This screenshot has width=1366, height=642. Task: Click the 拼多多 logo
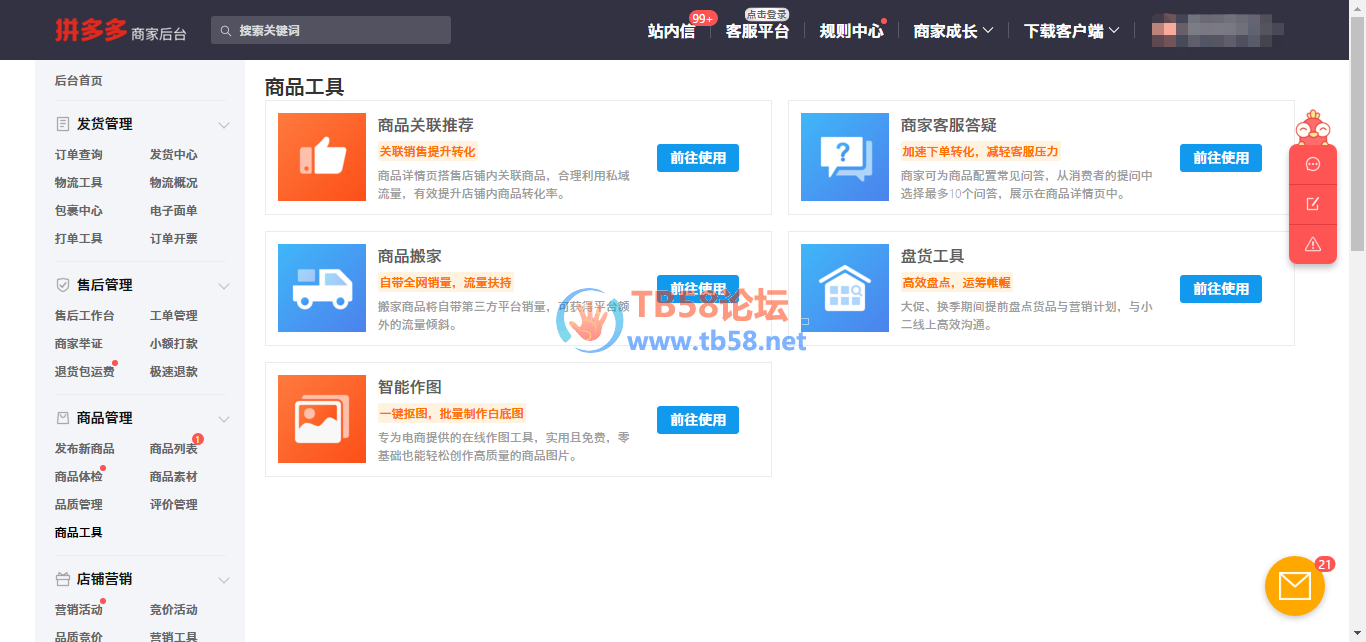click(x=91, y=30)
